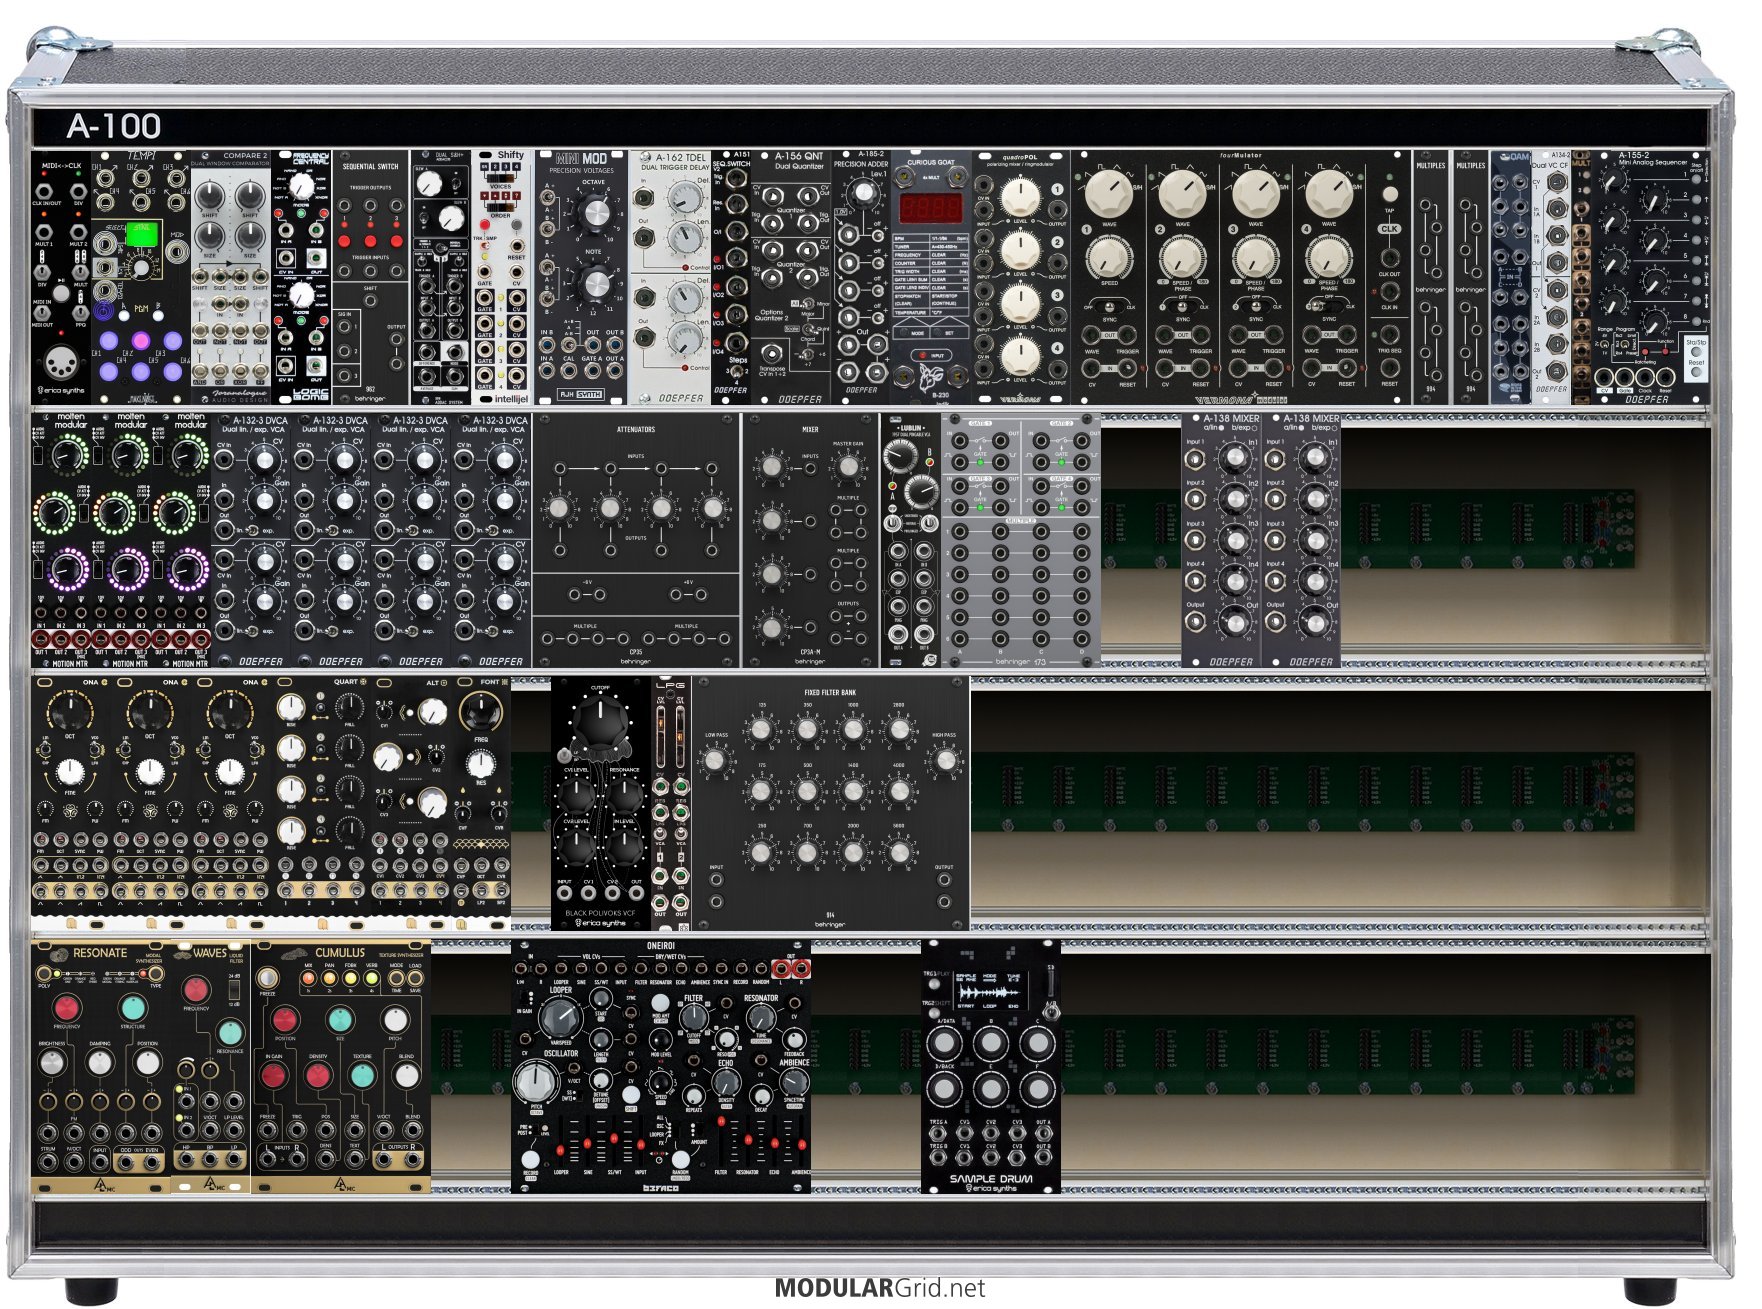The width and height of the screenshot is (1762, 1309).
Task: Select the green display on the Tempi module
Action: click(140, 233)
